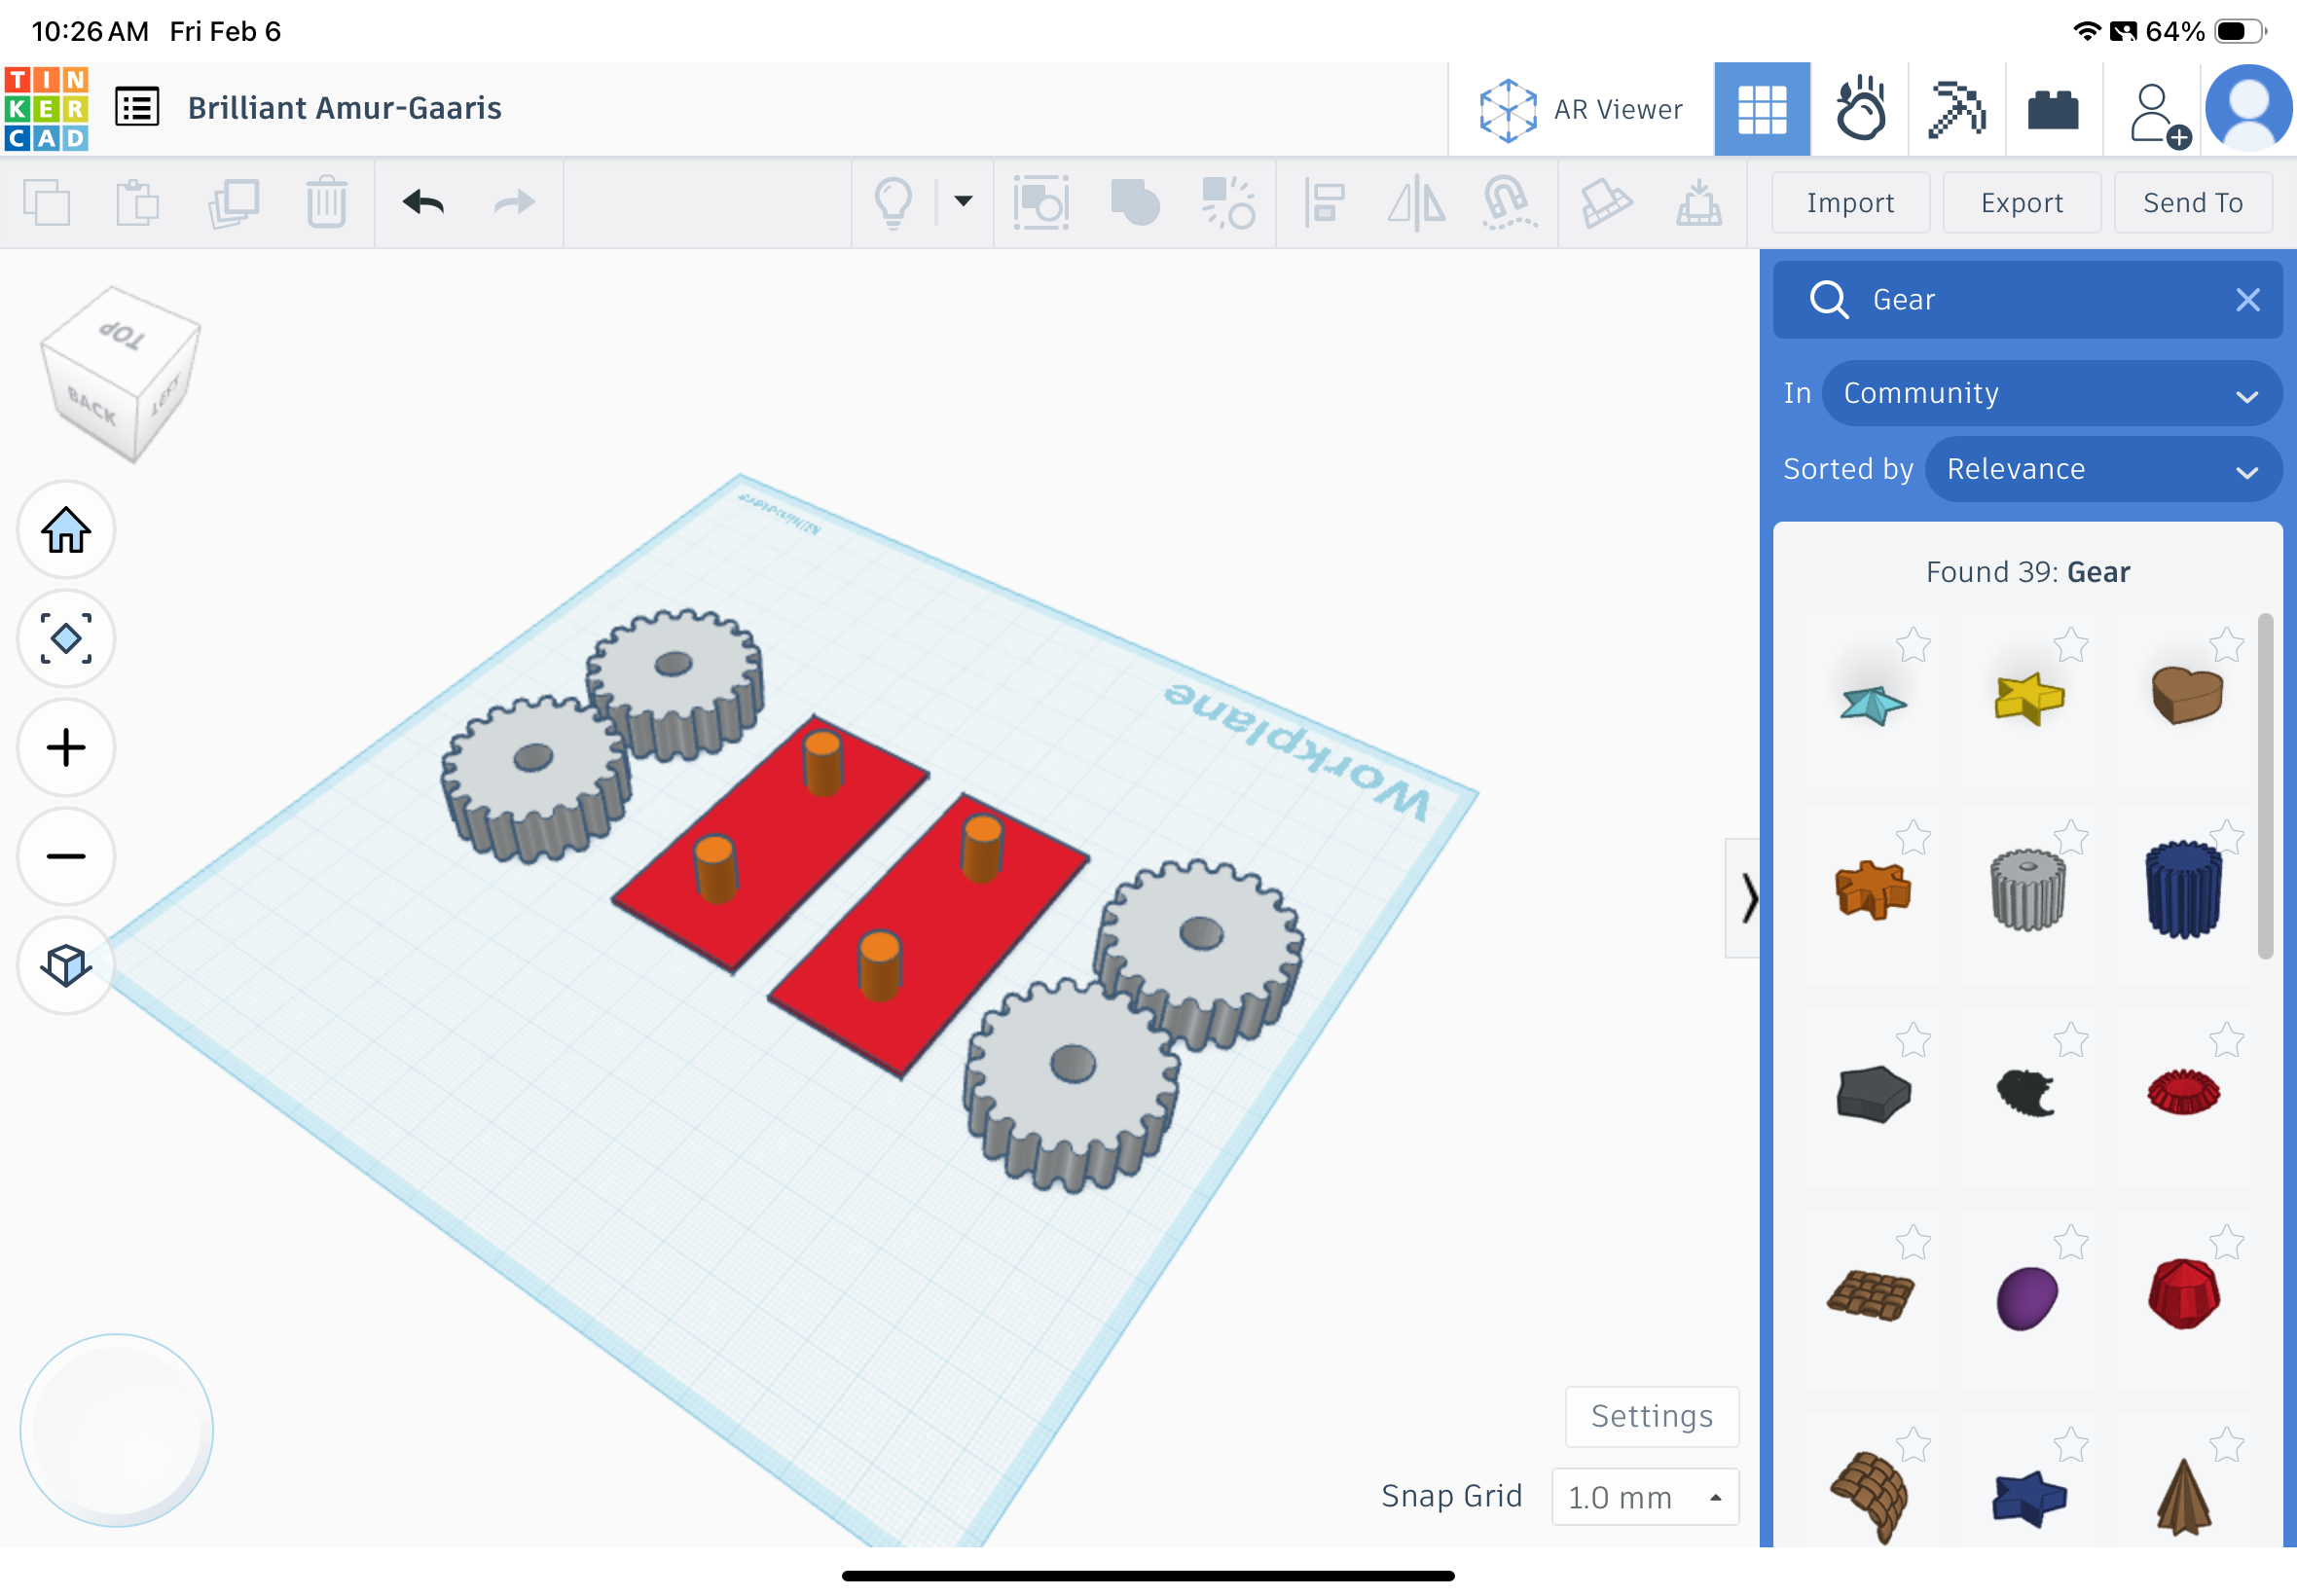Screen dimensions: 2297x1596
Task: Favorite the gray gear shape
Action: pyautogui.click(x=2070, y=837)
